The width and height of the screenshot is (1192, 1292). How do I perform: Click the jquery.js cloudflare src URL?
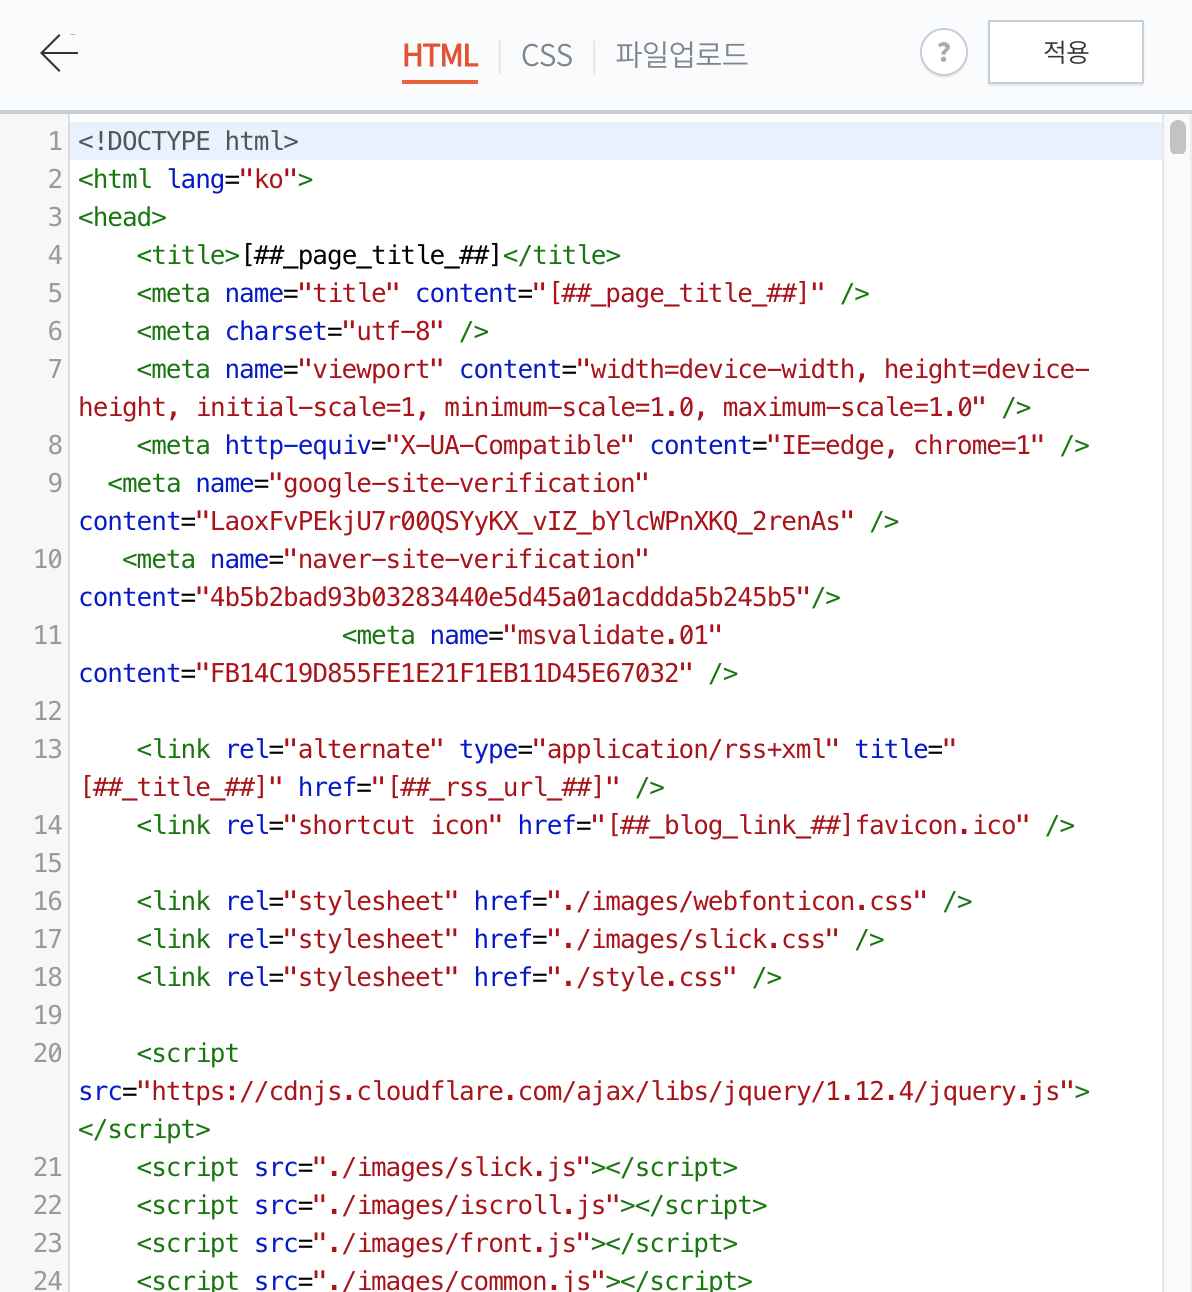(606, 1091)
